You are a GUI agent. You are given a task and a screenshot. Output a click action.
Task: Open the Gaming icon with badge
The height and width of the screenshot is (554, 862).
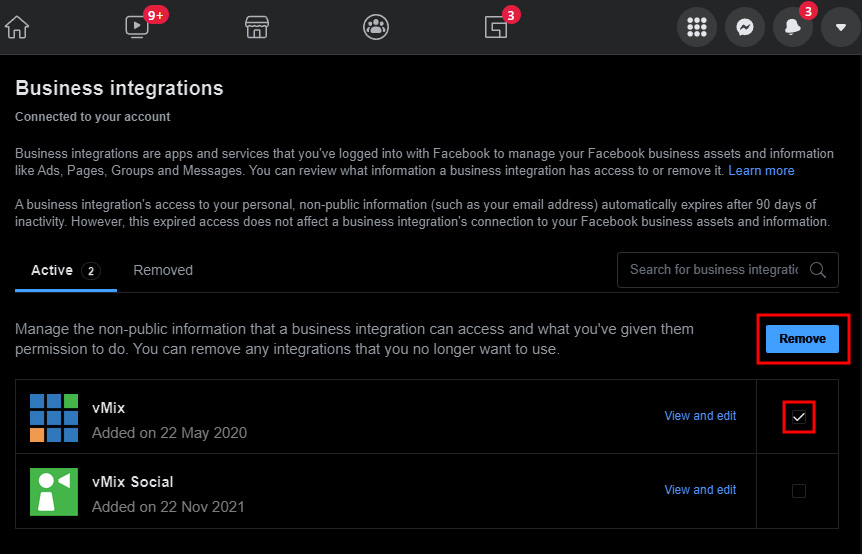click(x=497, y=27)
